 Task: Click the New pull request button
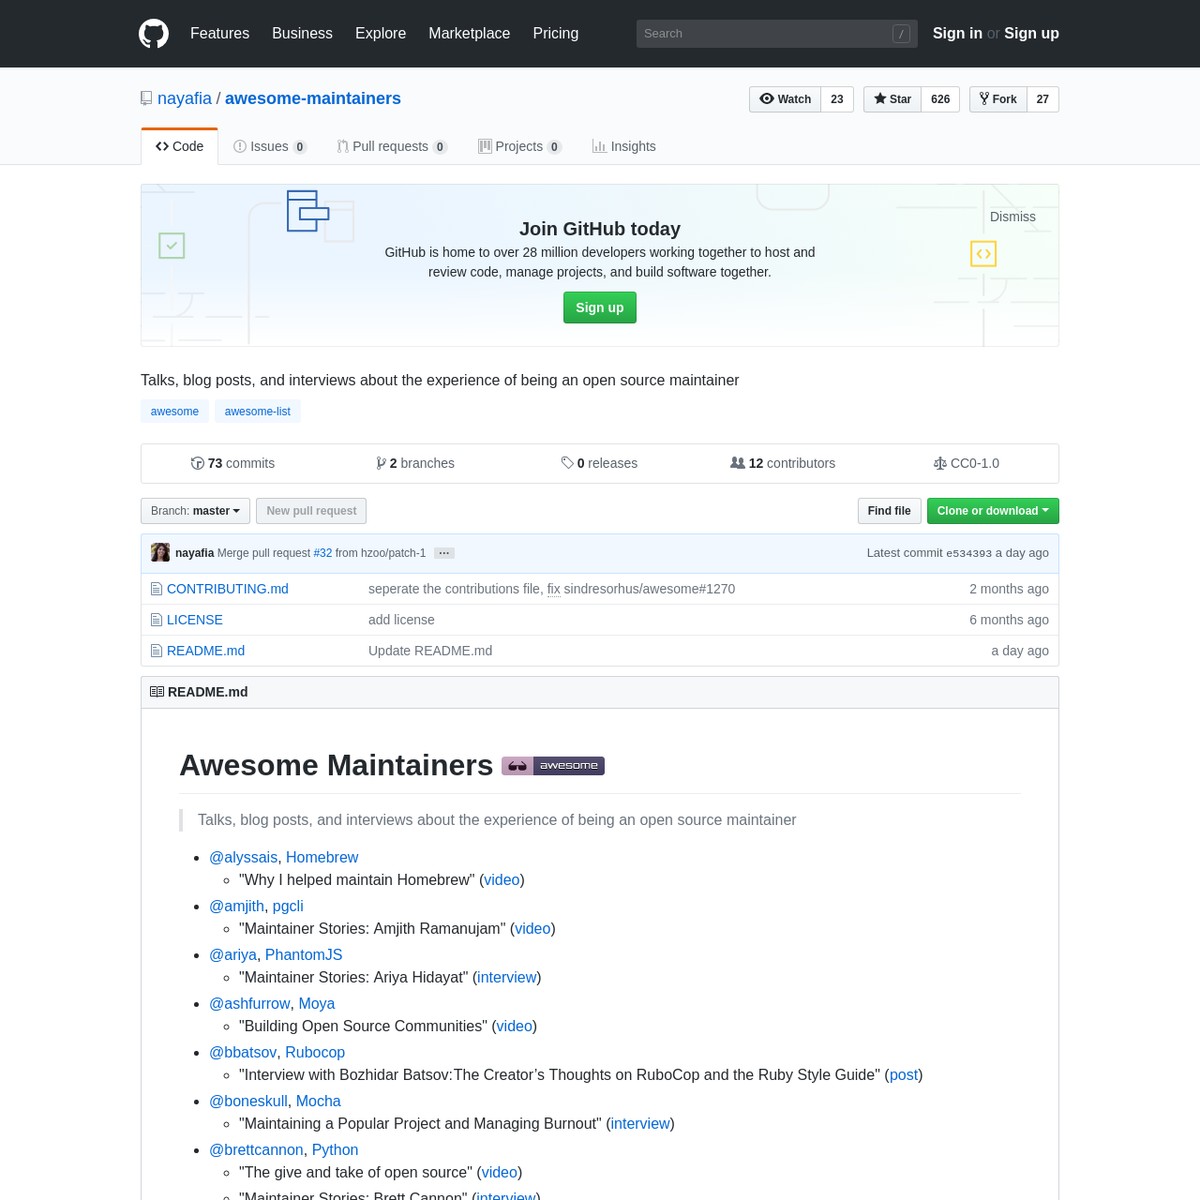311,511
